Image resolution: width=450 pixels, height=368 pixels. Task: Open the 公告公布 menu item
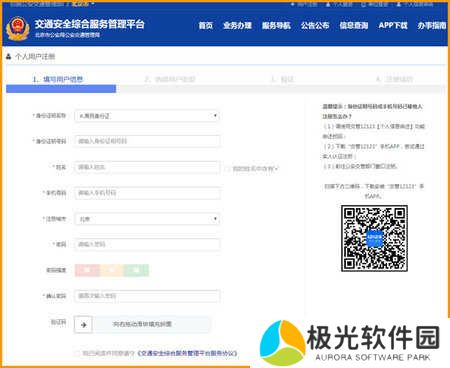315,26
